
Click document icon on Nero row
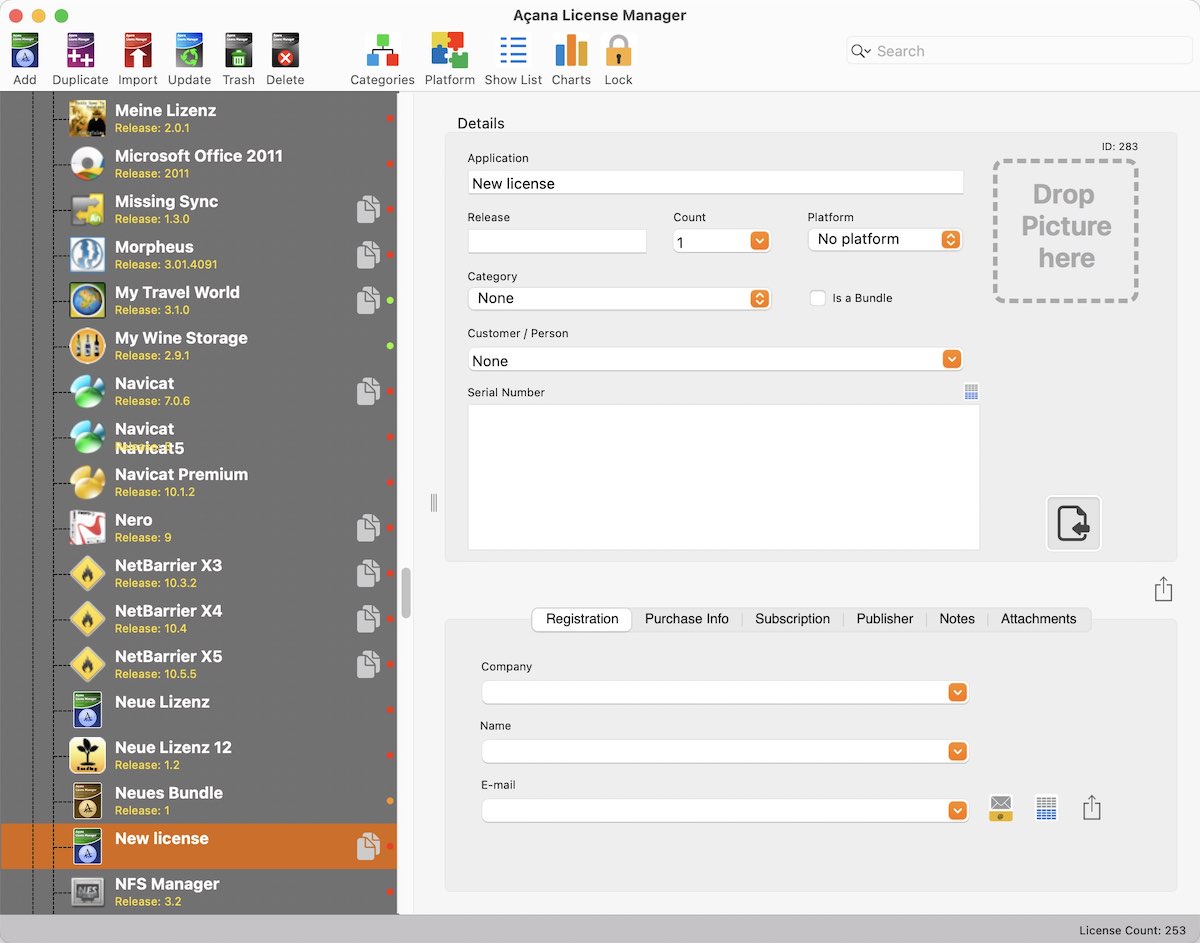(x=368, y=528)
